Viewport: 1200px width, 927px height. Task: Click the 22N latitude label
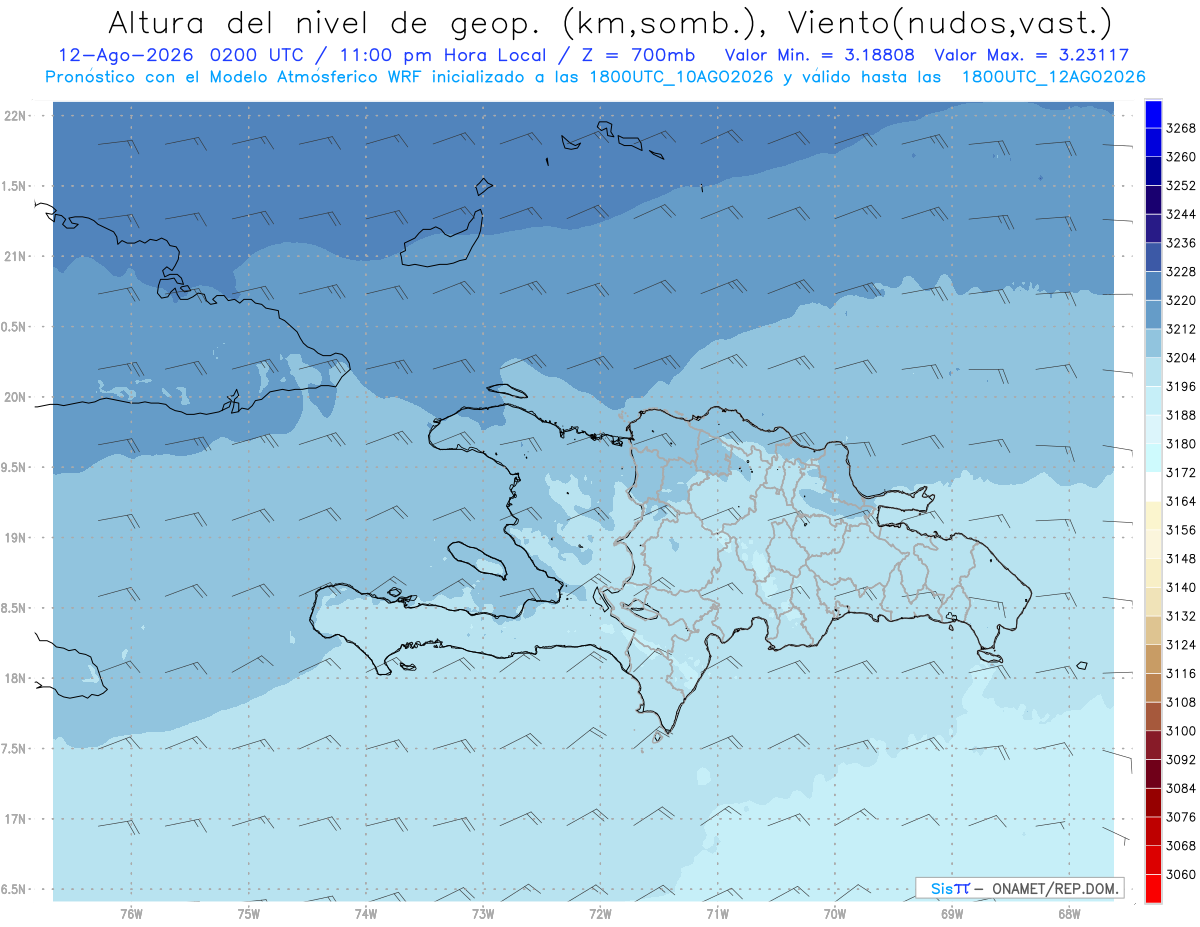pyautogui.click(x=15, y=116)
